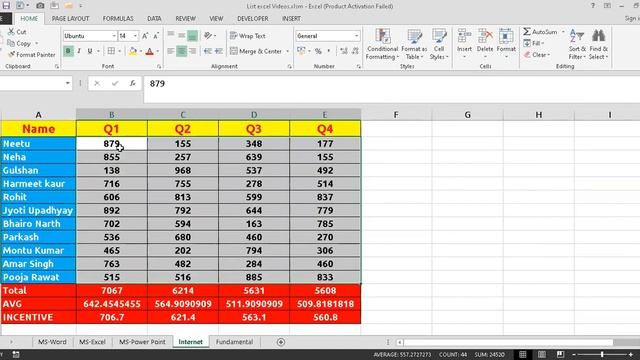Select the MS-Word sheet tab
The height and width of the screenshot is (360, 640).
pos(52,342)
